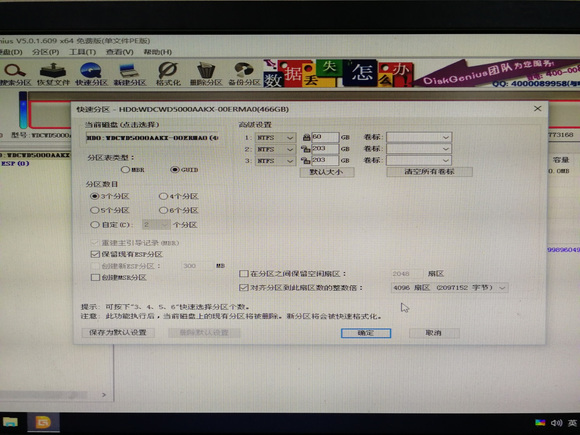Click the Format (格式化) toolbar icon
This screenshot has width=580, height=435.
(168, 74)
